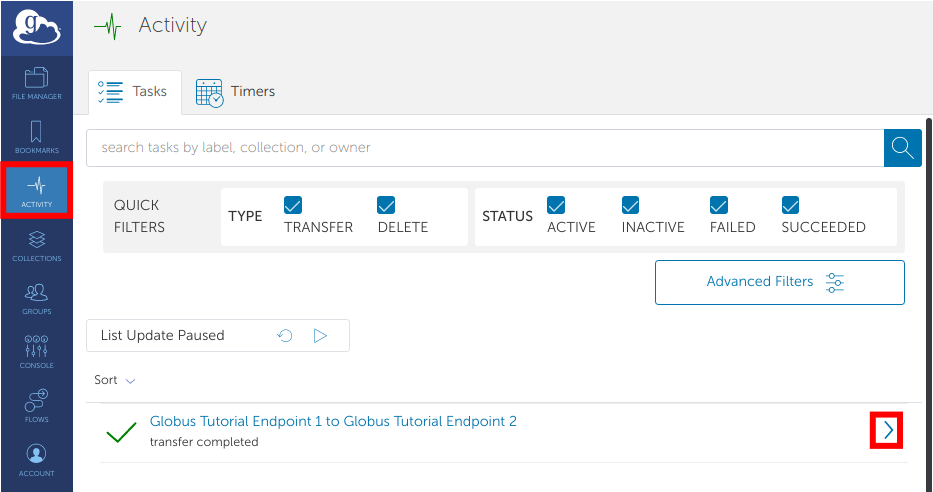The image size is (933, 492).
Task: Resume list updates with play icon
Action: tap(320, 336)
